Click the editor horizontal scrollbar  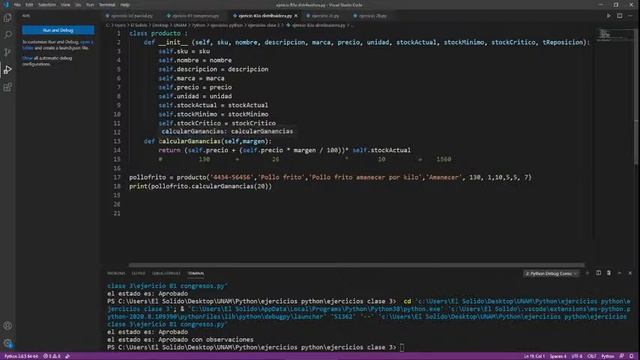click(x=356, y=265)
